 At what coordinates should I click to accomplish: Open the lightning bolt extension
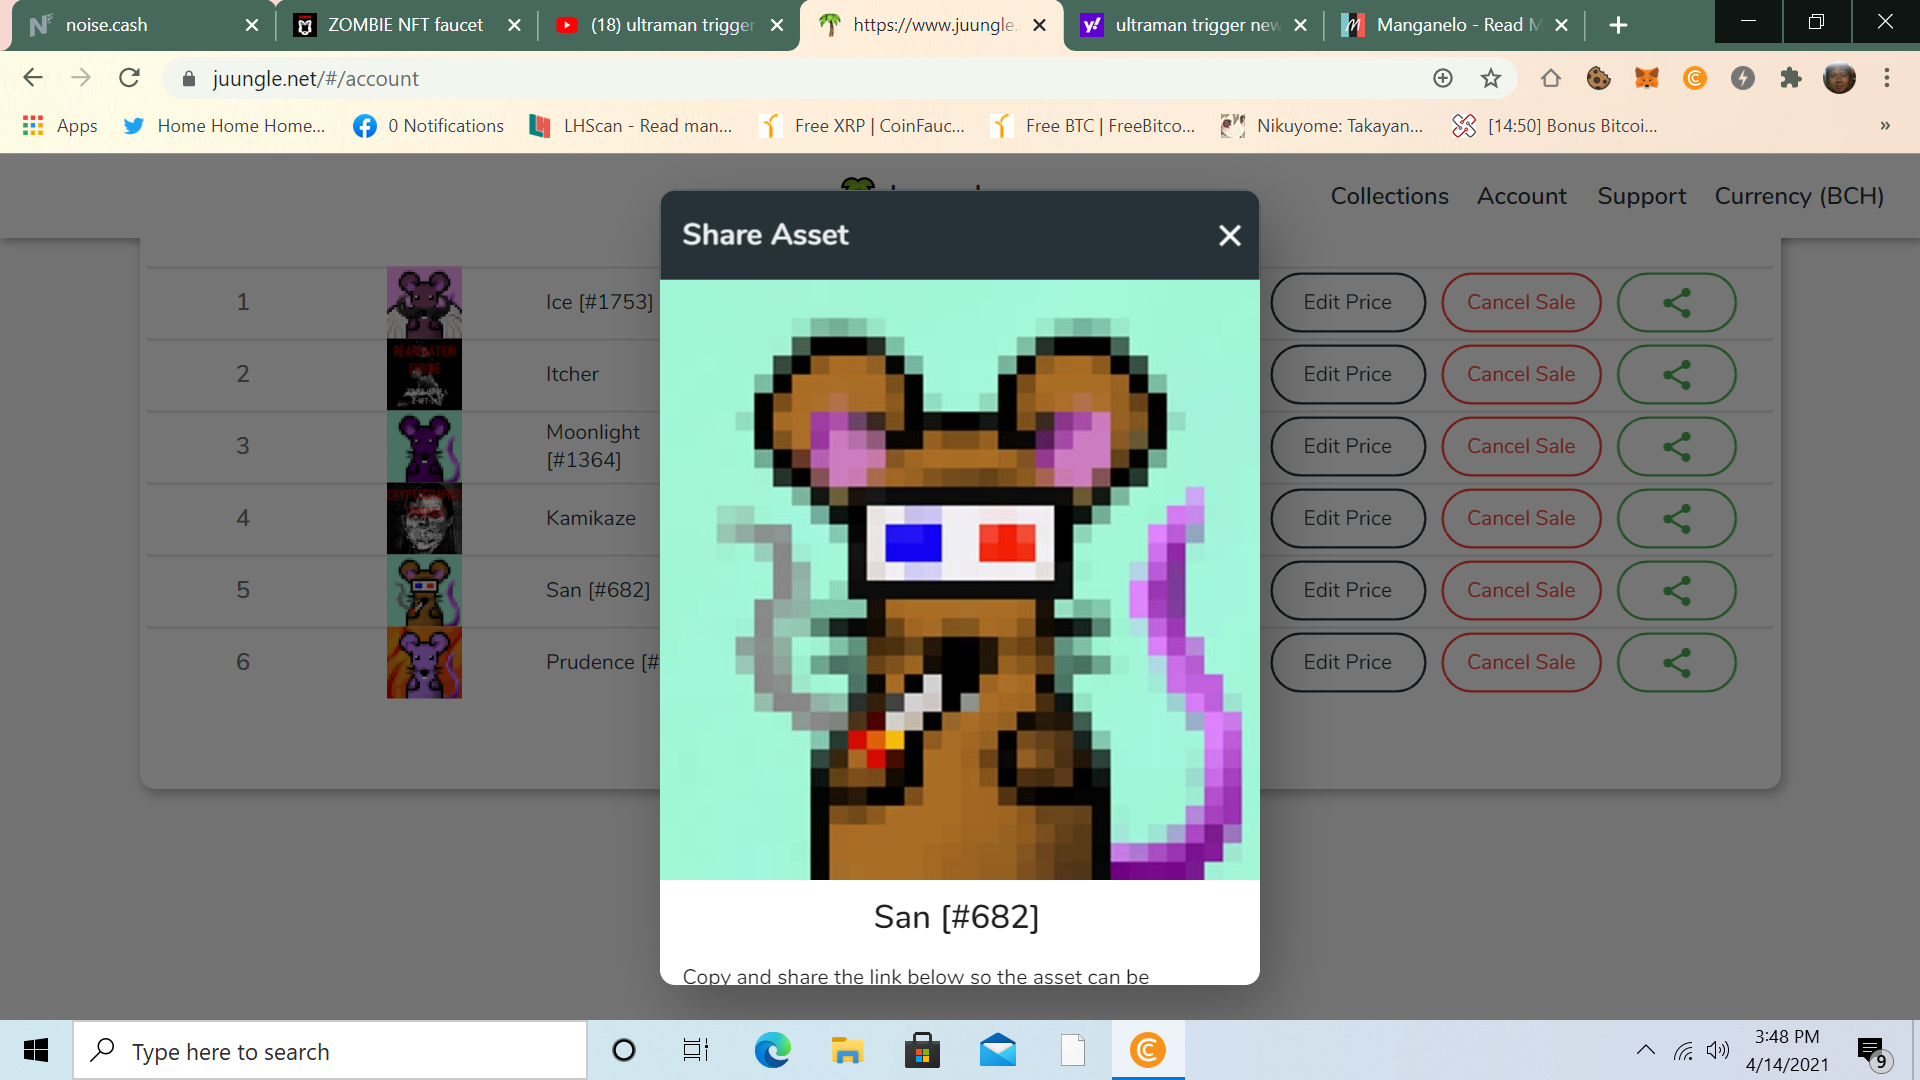click(x=1743, y=78)
